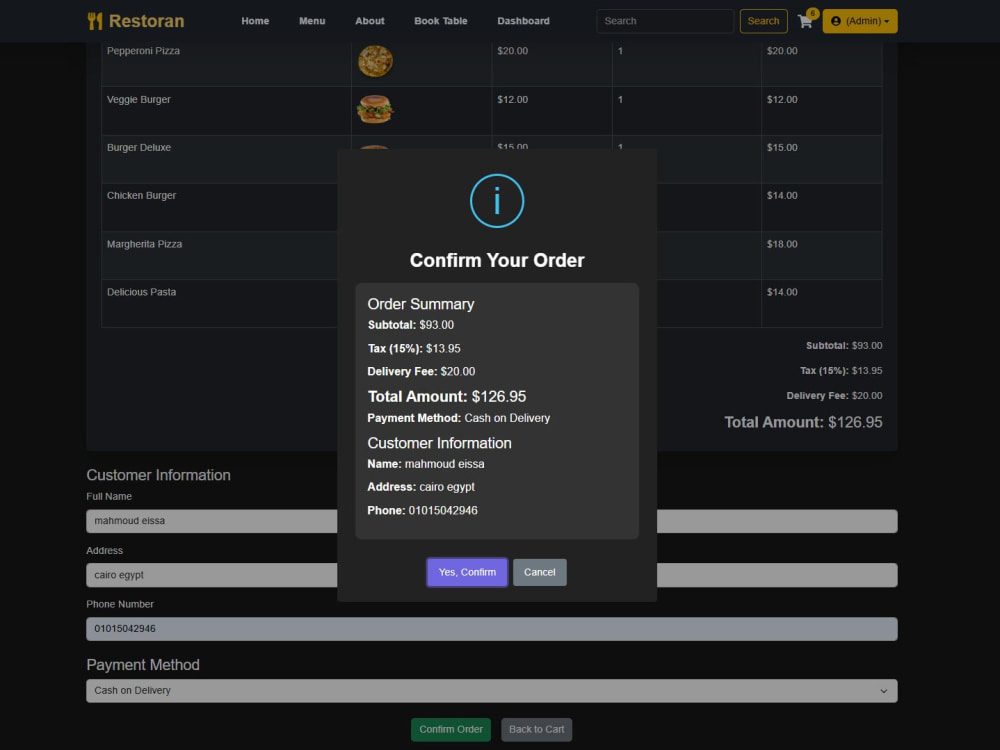Click the $20.00 unit price of Pepperoni Pizza
1000x750 pixels.
513,51
